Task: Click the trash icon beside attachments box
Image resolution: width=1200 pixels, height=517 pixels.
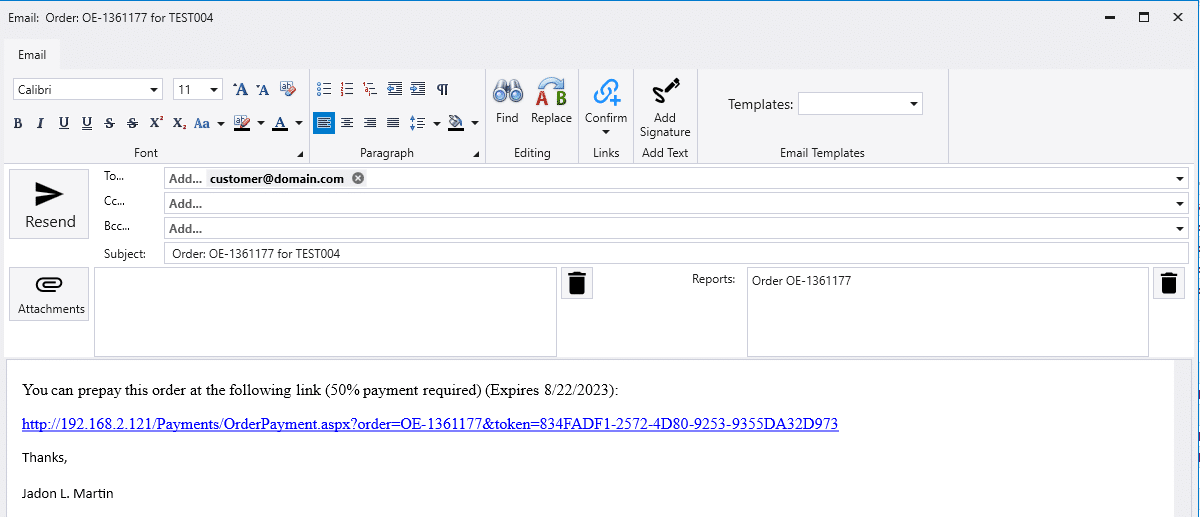Action: pyautogui.click(x=576, y=284)
